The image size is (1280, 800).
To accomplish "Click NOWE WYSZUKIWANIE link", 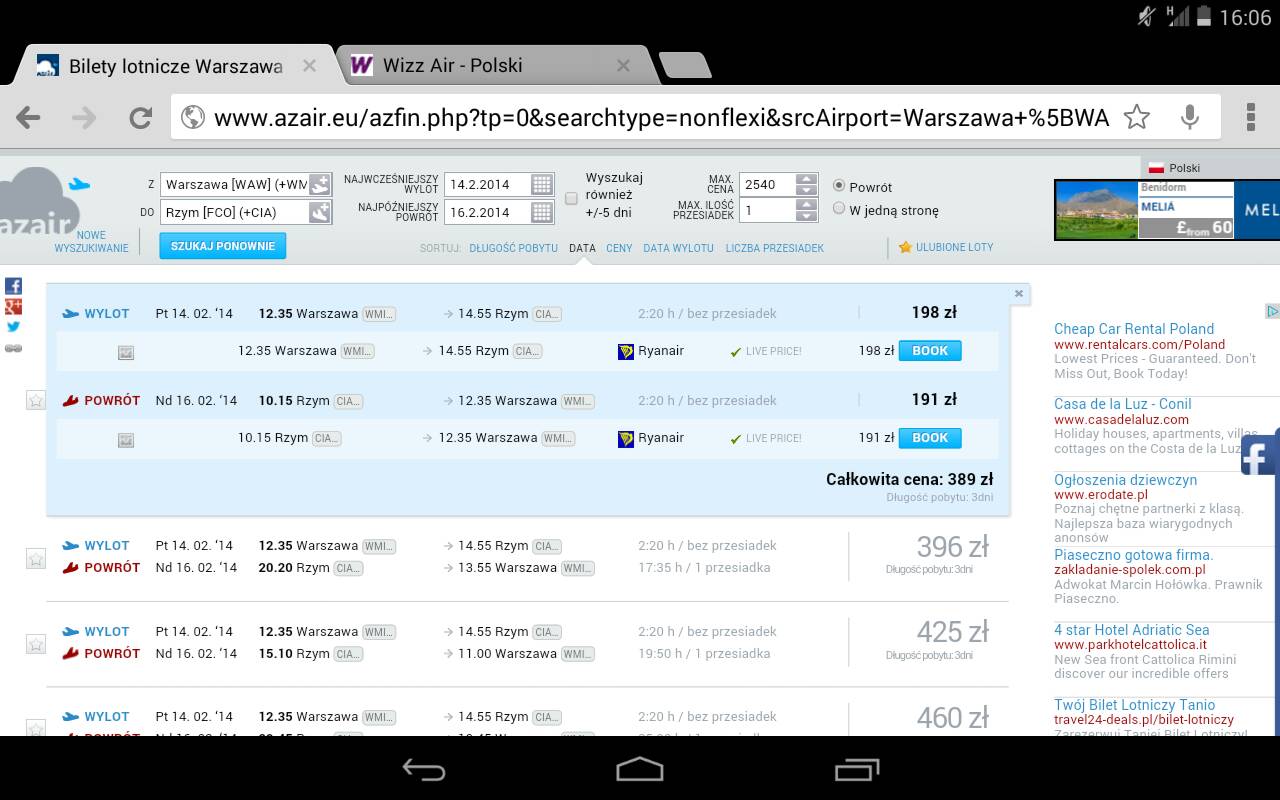I will pos(91,242).
